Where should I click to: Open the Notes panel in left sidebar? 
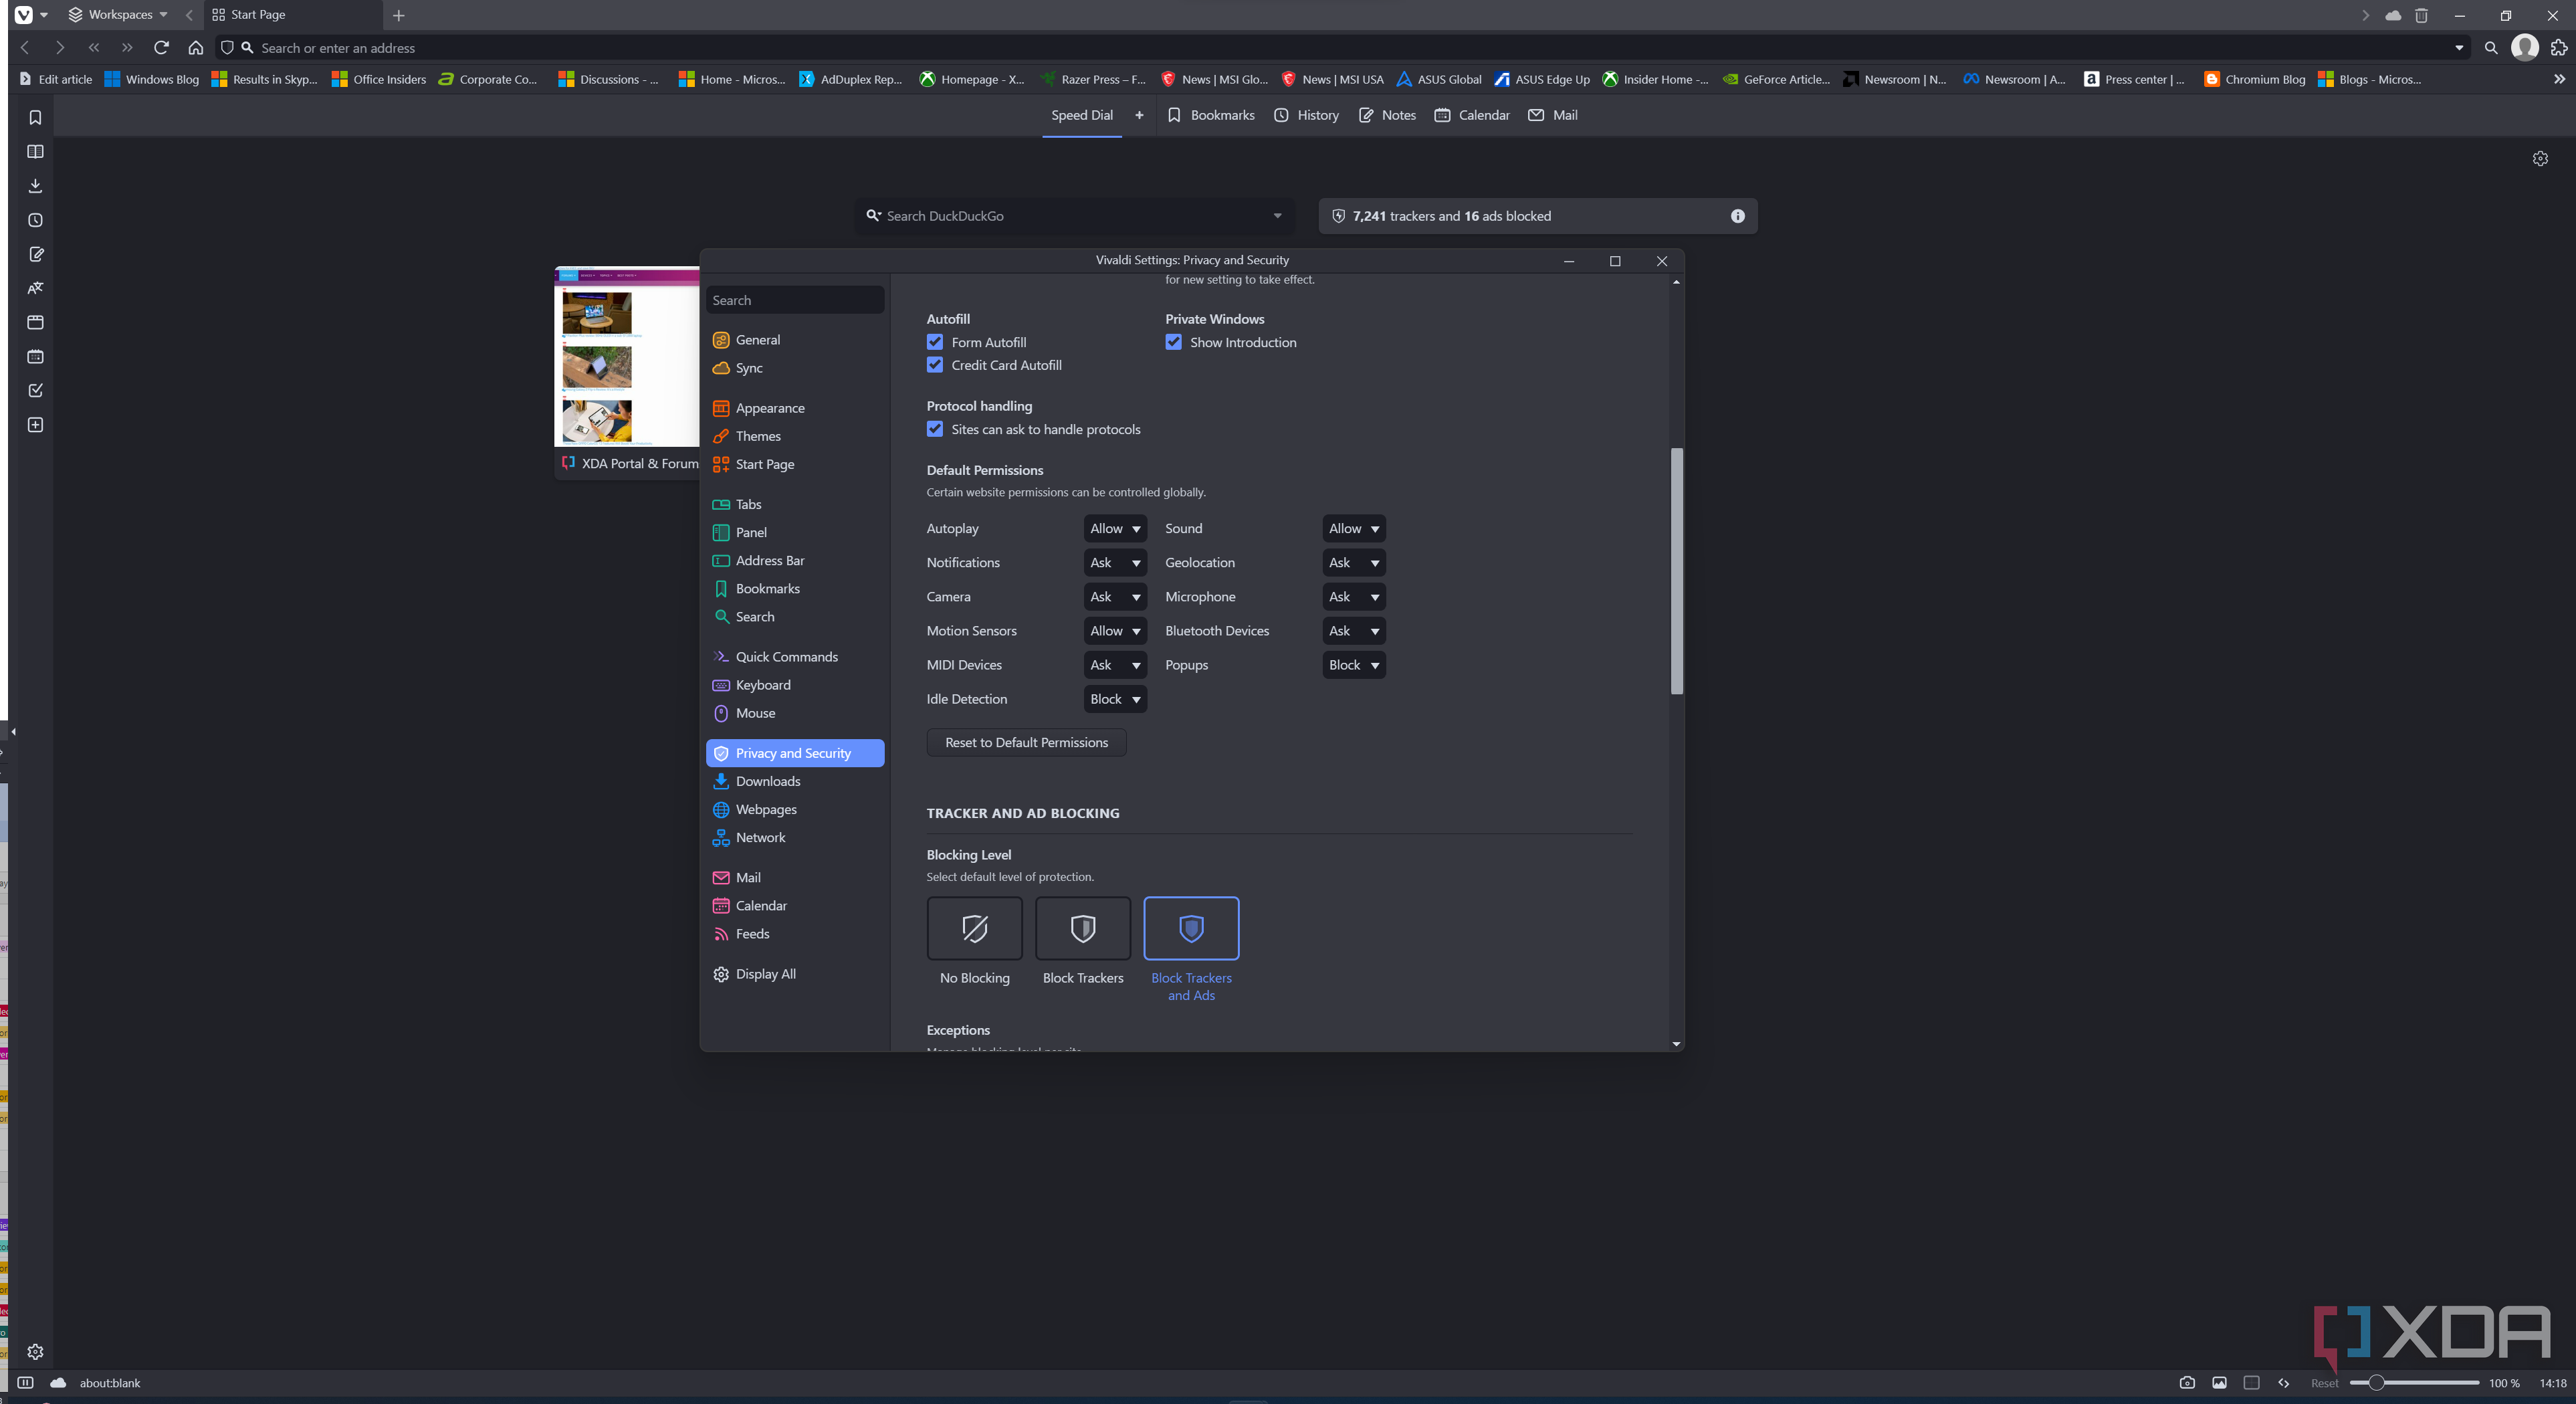click(x=35, y=254)
